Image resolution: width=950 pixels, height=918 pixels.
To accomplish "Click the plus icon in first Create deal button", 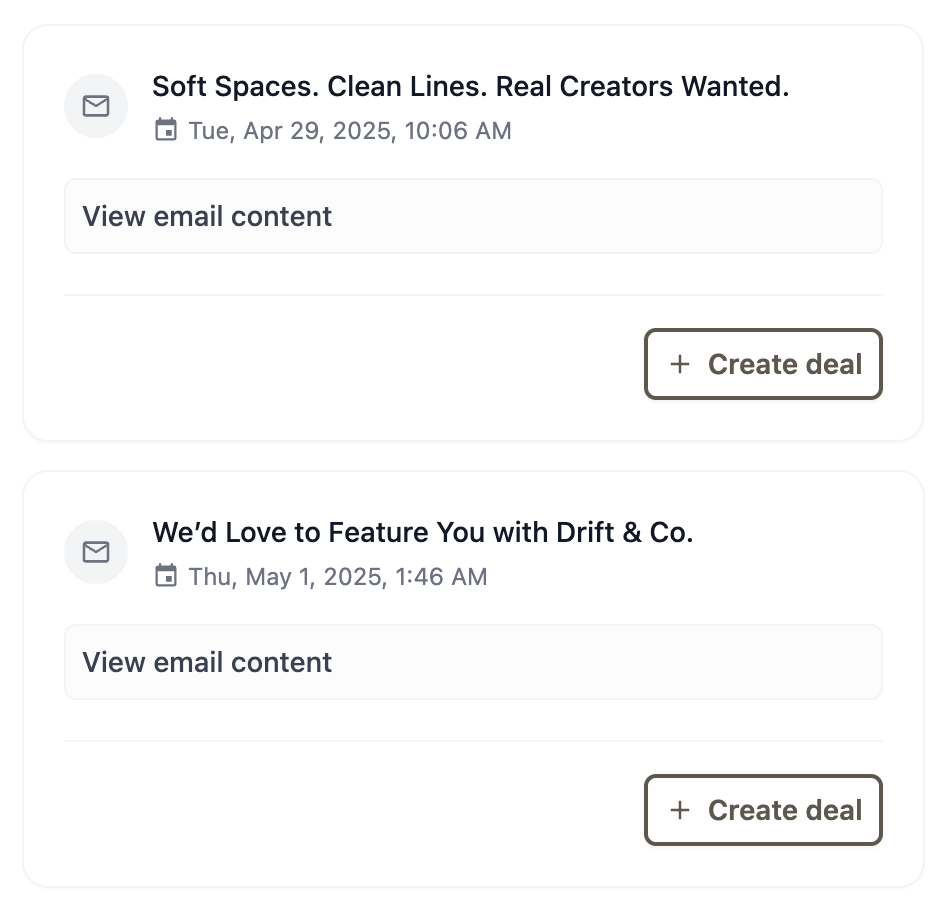I will (680, 364).
